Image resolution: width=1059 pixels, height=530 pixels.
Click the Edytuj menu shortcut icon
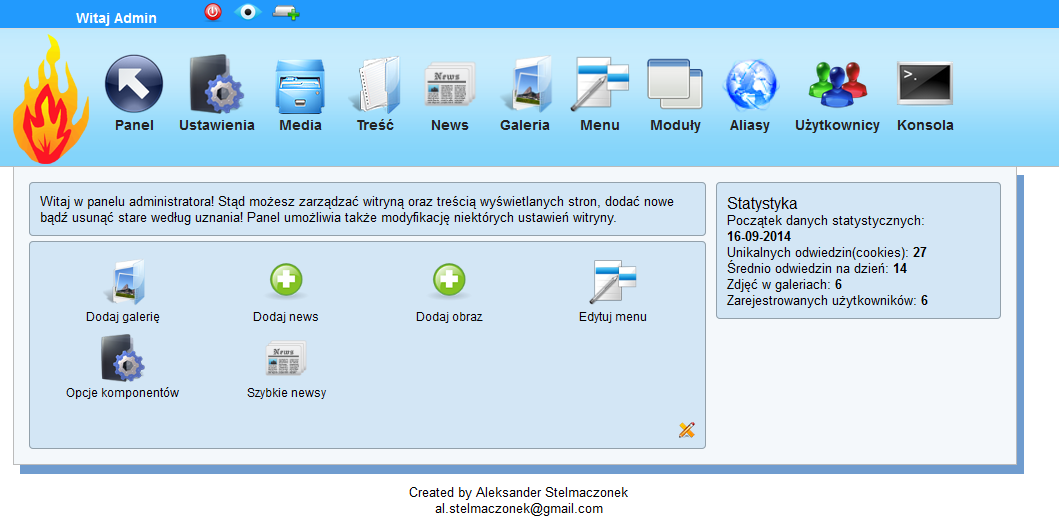tap(613, 282)
